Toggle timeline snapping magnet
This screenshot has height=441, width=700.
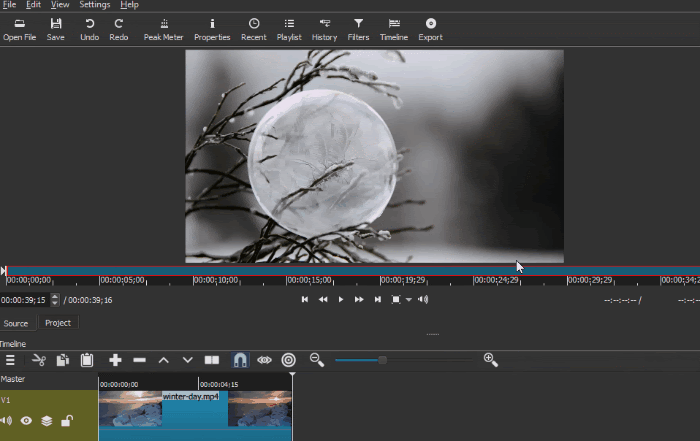[x=240, y=360]
